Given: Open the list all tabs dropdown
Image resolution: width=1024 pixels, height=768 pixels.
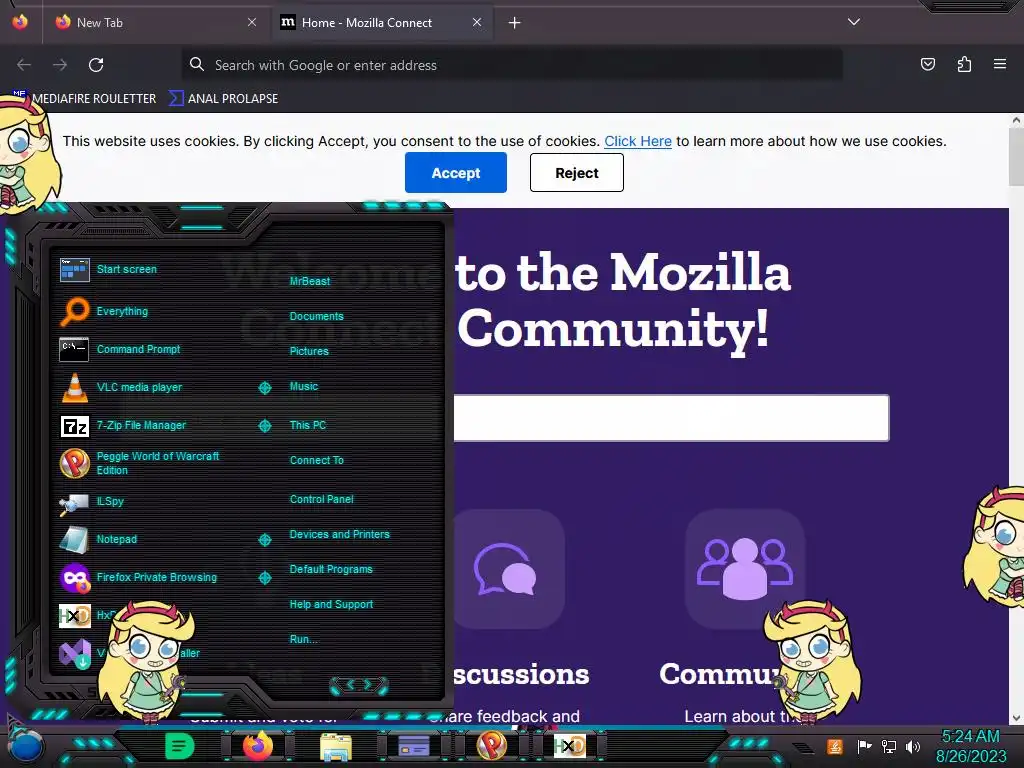Looking at the screenshot, I should (x=854, y=22).
